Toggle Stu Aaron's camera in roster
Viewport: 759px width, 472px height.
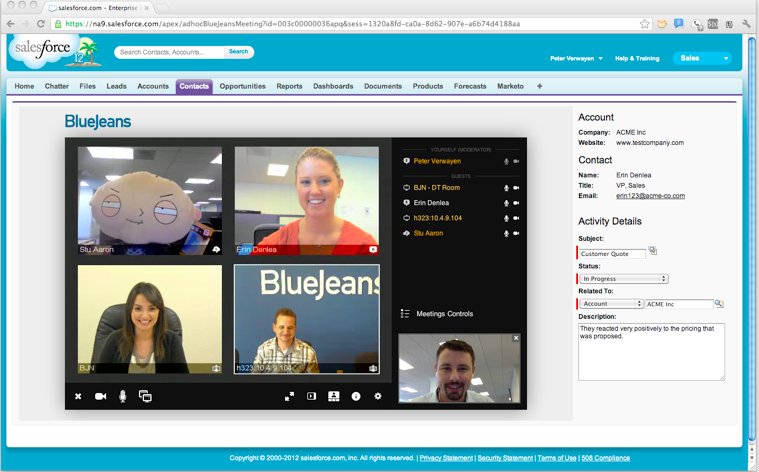pos(516,233)
